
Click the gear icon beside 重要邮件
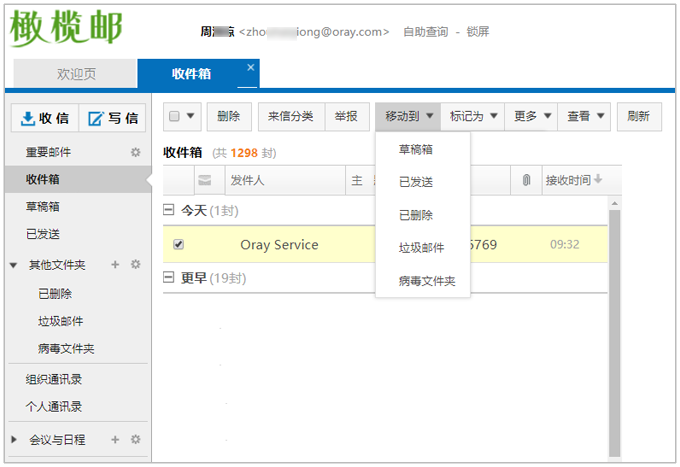click(136, 152)
